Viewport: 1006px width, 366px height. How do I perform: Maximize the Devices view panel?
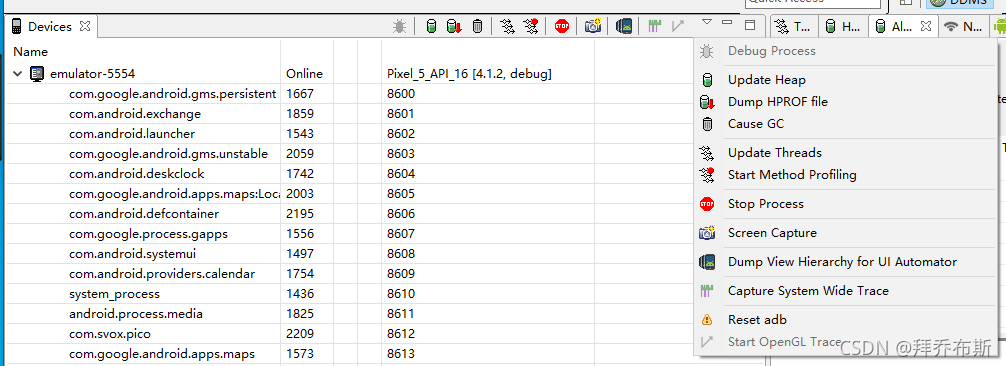click(750, 25)
